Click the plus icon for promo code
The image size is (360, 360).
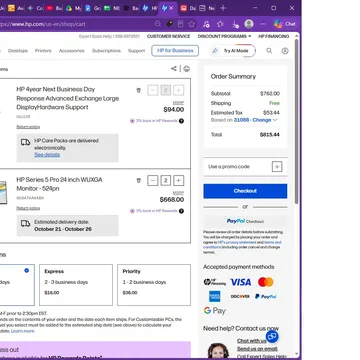277,167
